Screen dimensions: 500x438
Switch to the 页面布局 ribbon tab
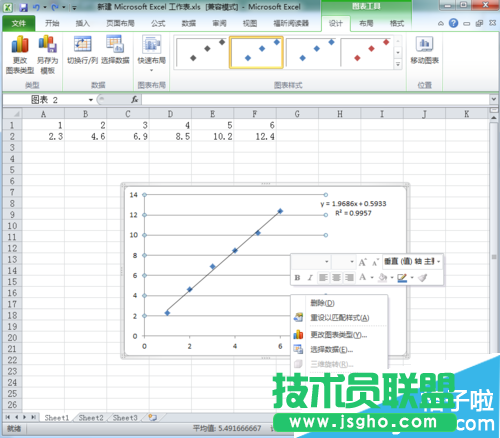coord(120,23)
